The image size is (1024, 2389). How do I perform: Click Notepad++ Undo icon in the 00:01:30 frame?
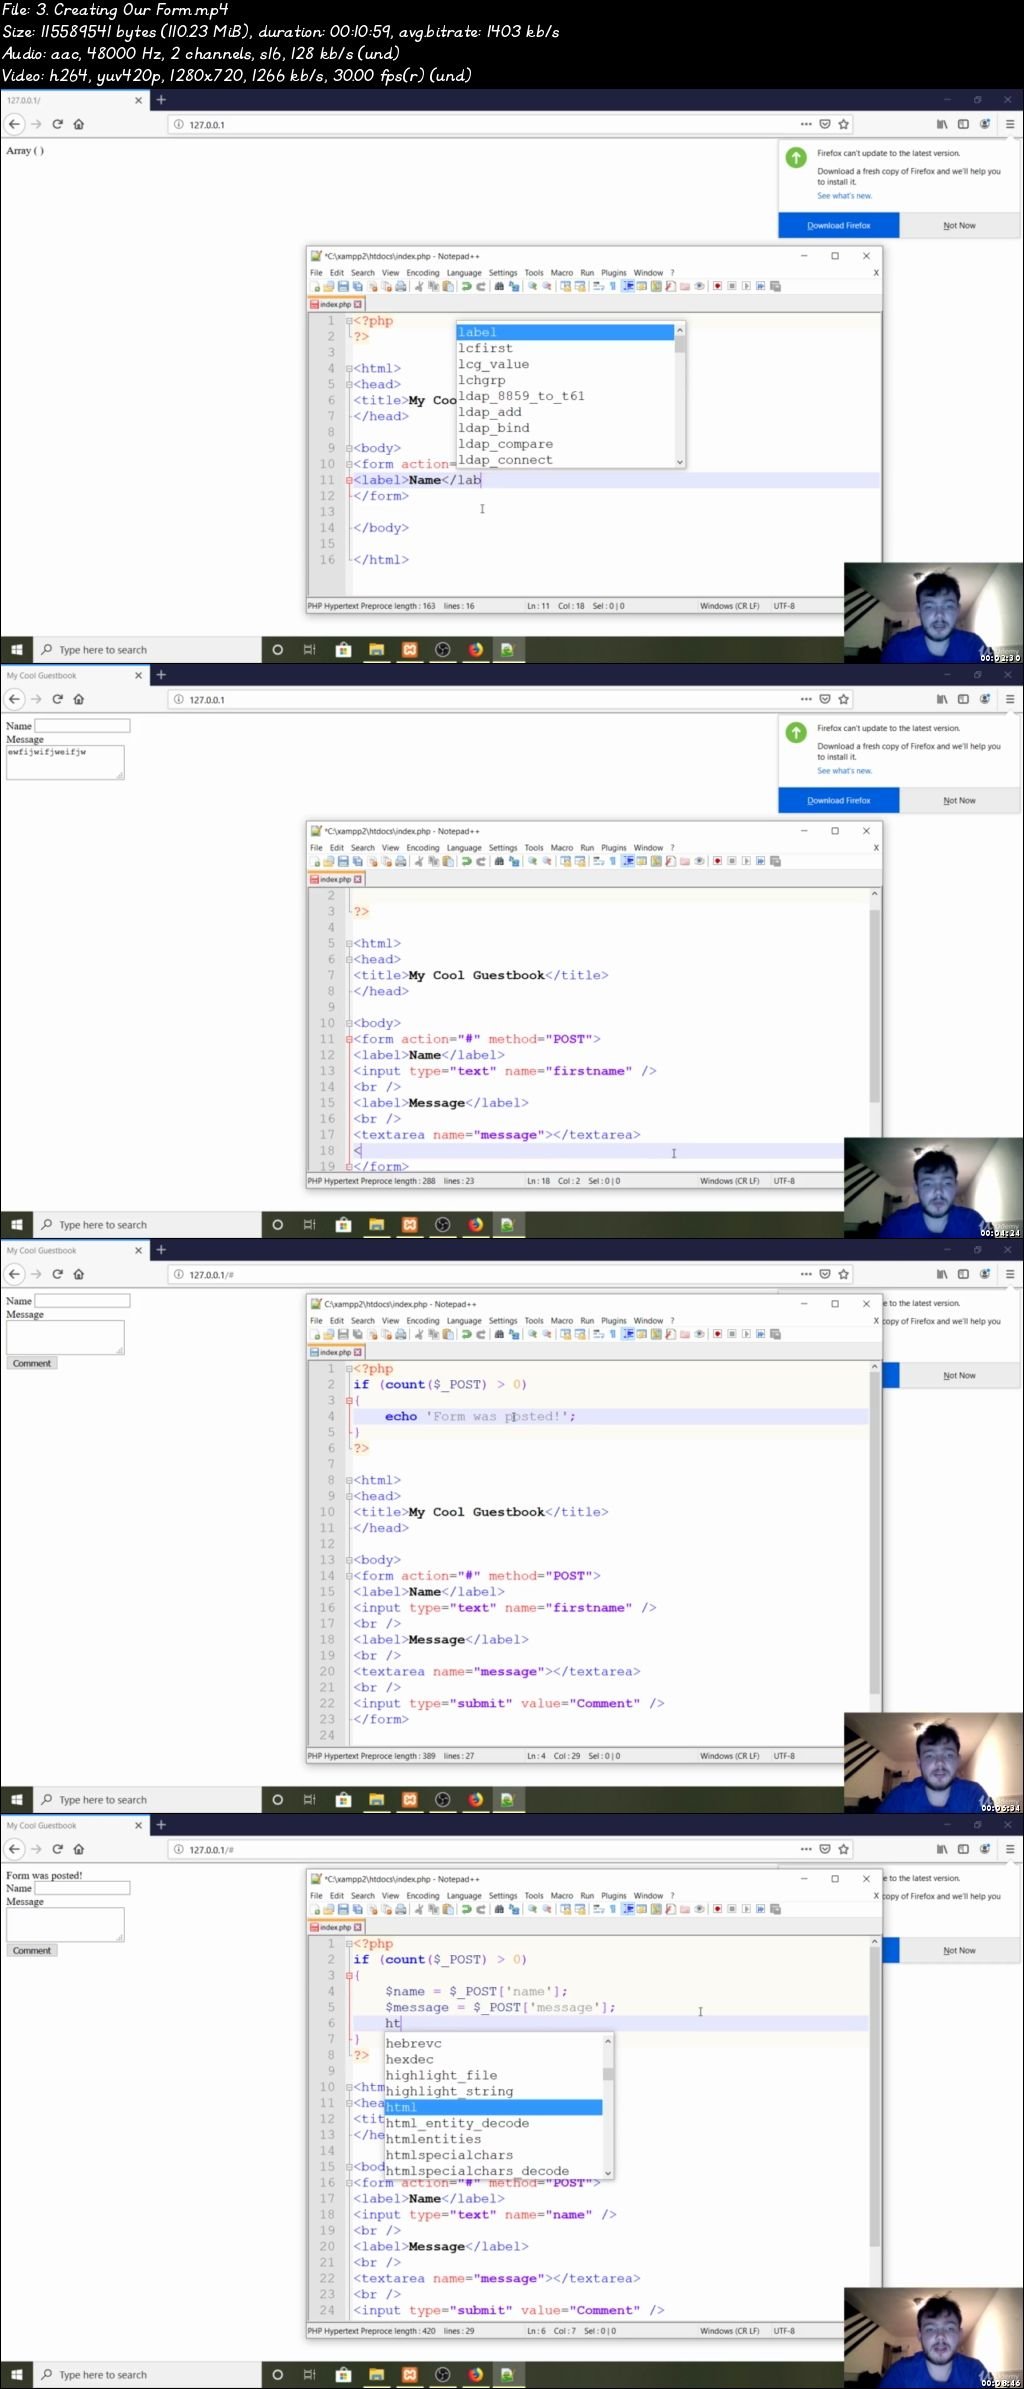pos(466,286)
